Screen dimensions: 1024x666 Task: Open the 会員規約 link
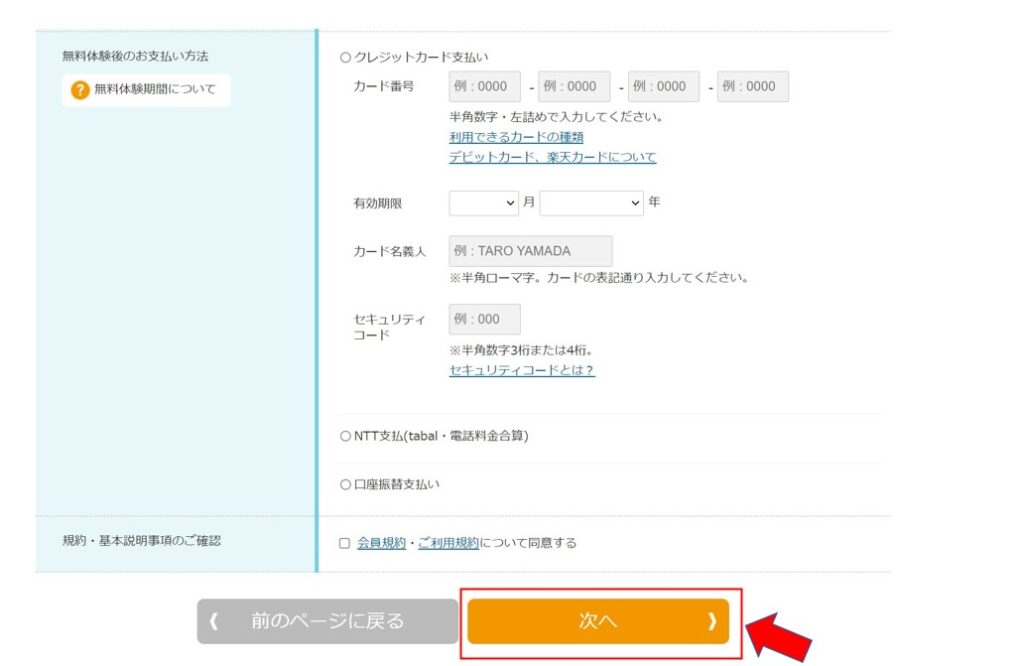381,543
